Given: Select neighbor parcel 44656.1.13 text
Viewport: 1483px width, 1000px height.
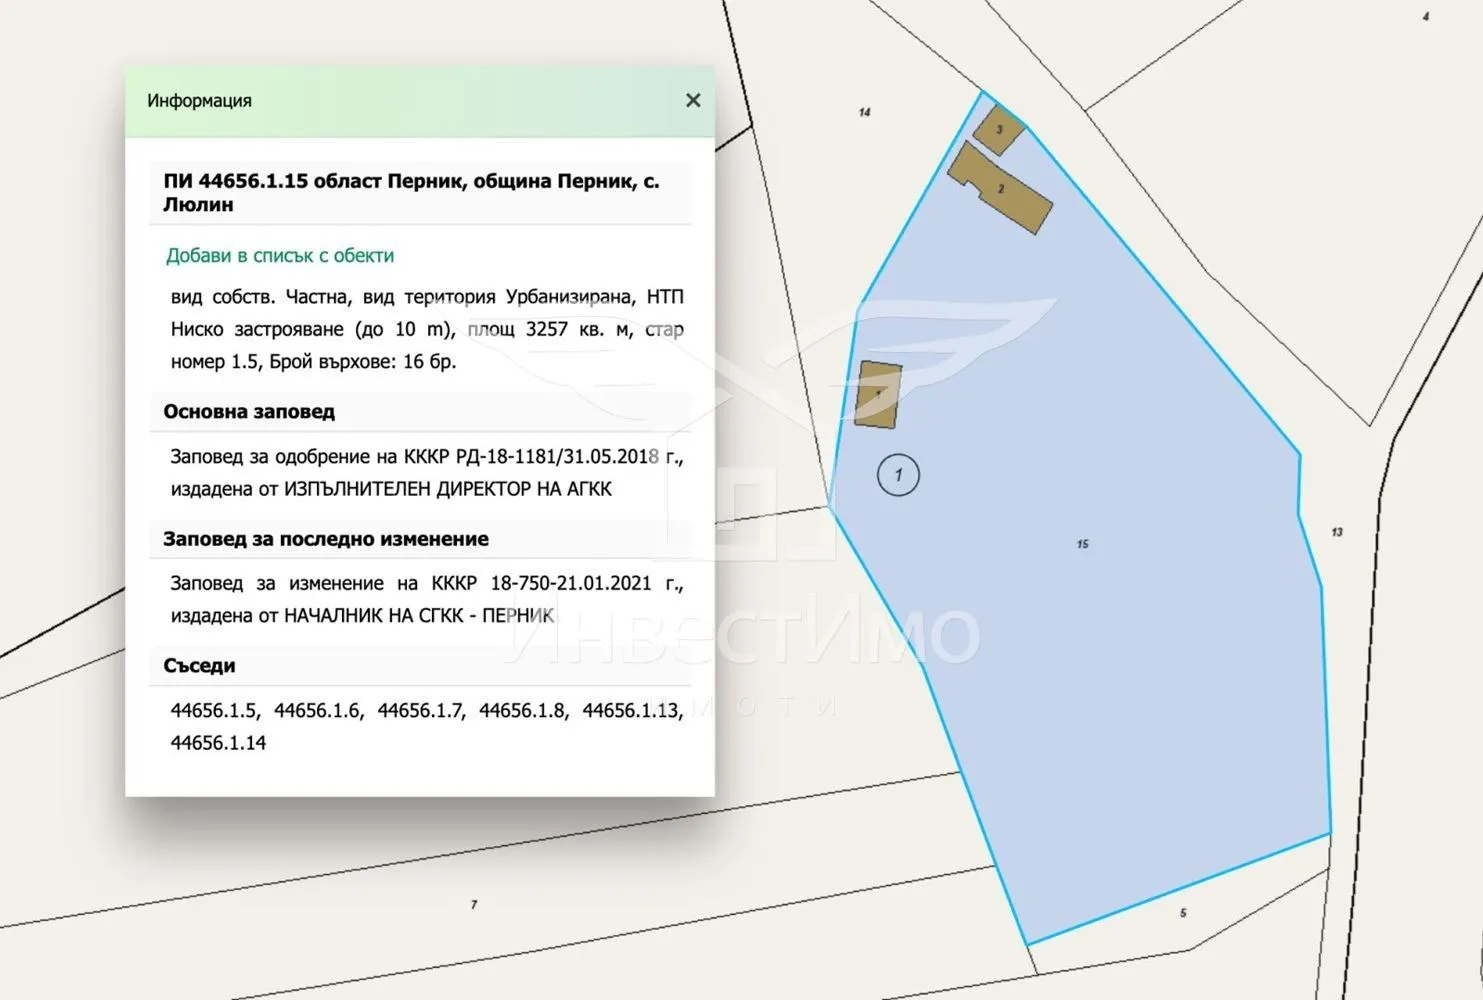Looking at the screenshot, I should point(633,710).
